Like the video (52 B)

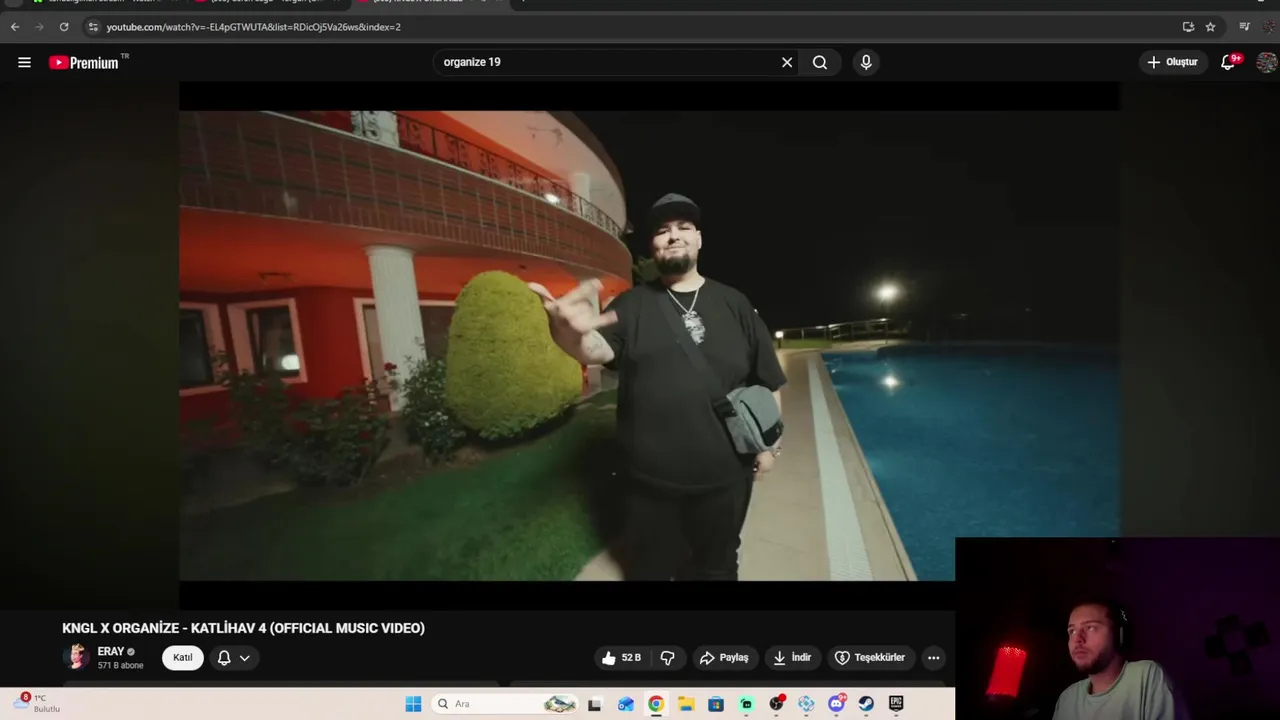pyautogui.click(x=621, y=657)
